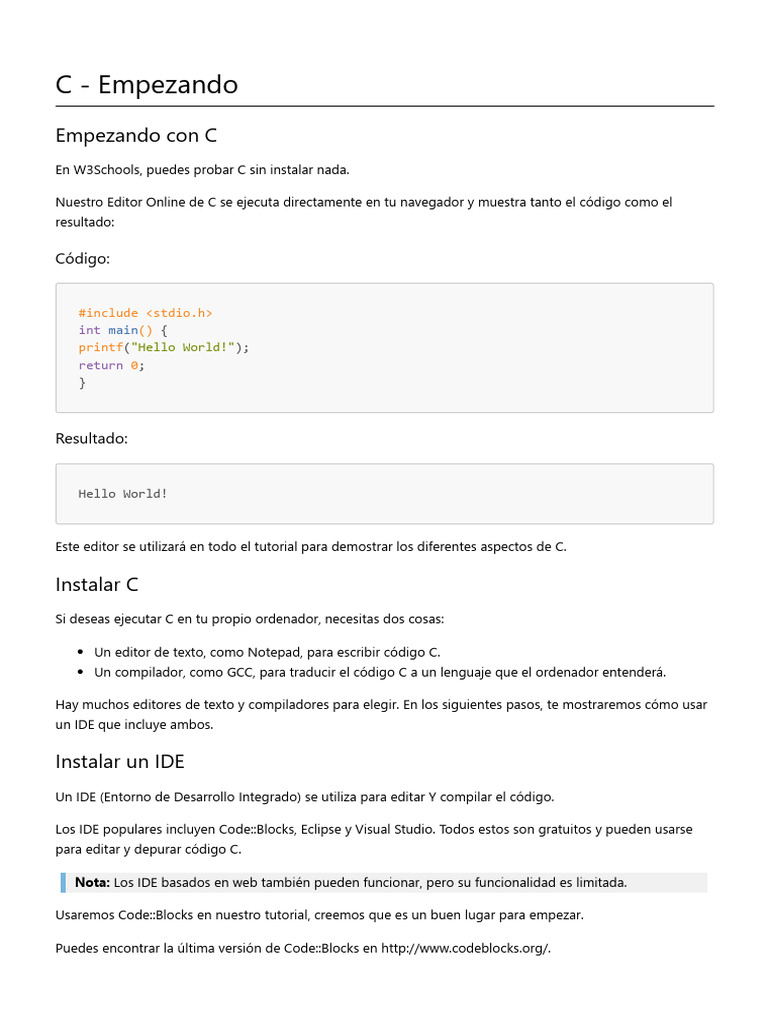Click the codeblocks.org URL link
Image resolution: width=768 pixels, height=1024 pixels.
465,948
